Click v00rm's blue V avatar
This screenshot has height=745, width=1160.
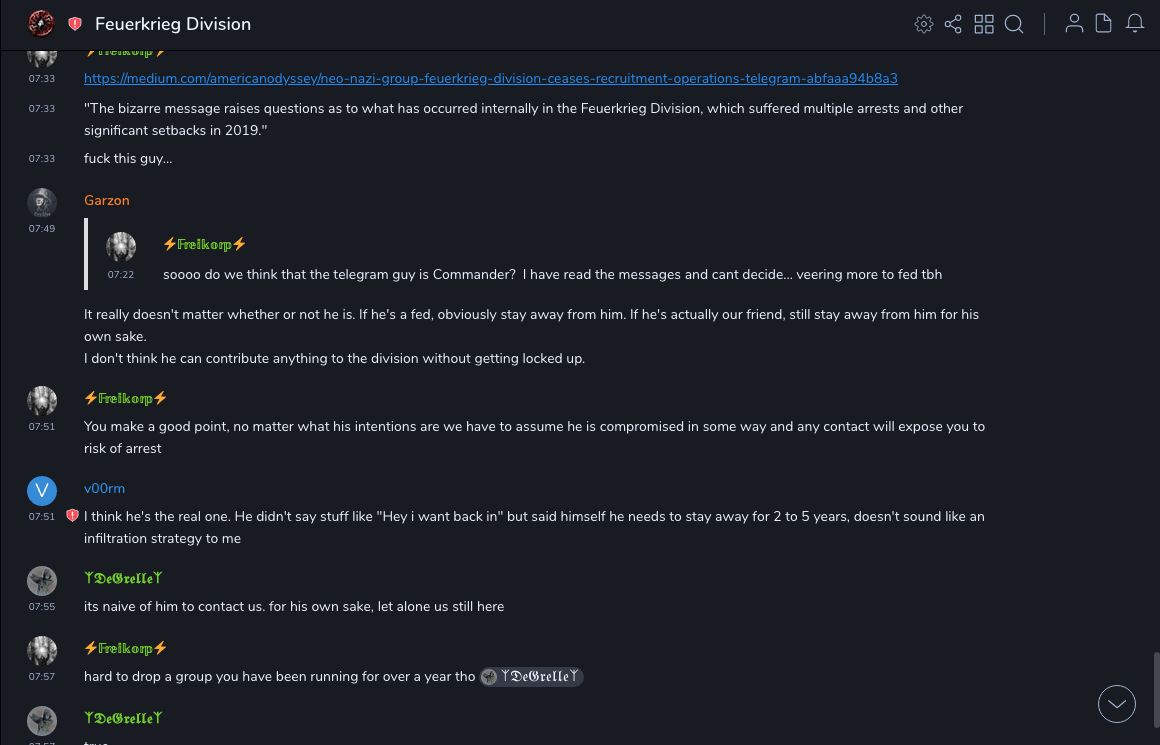coord(41,490)
